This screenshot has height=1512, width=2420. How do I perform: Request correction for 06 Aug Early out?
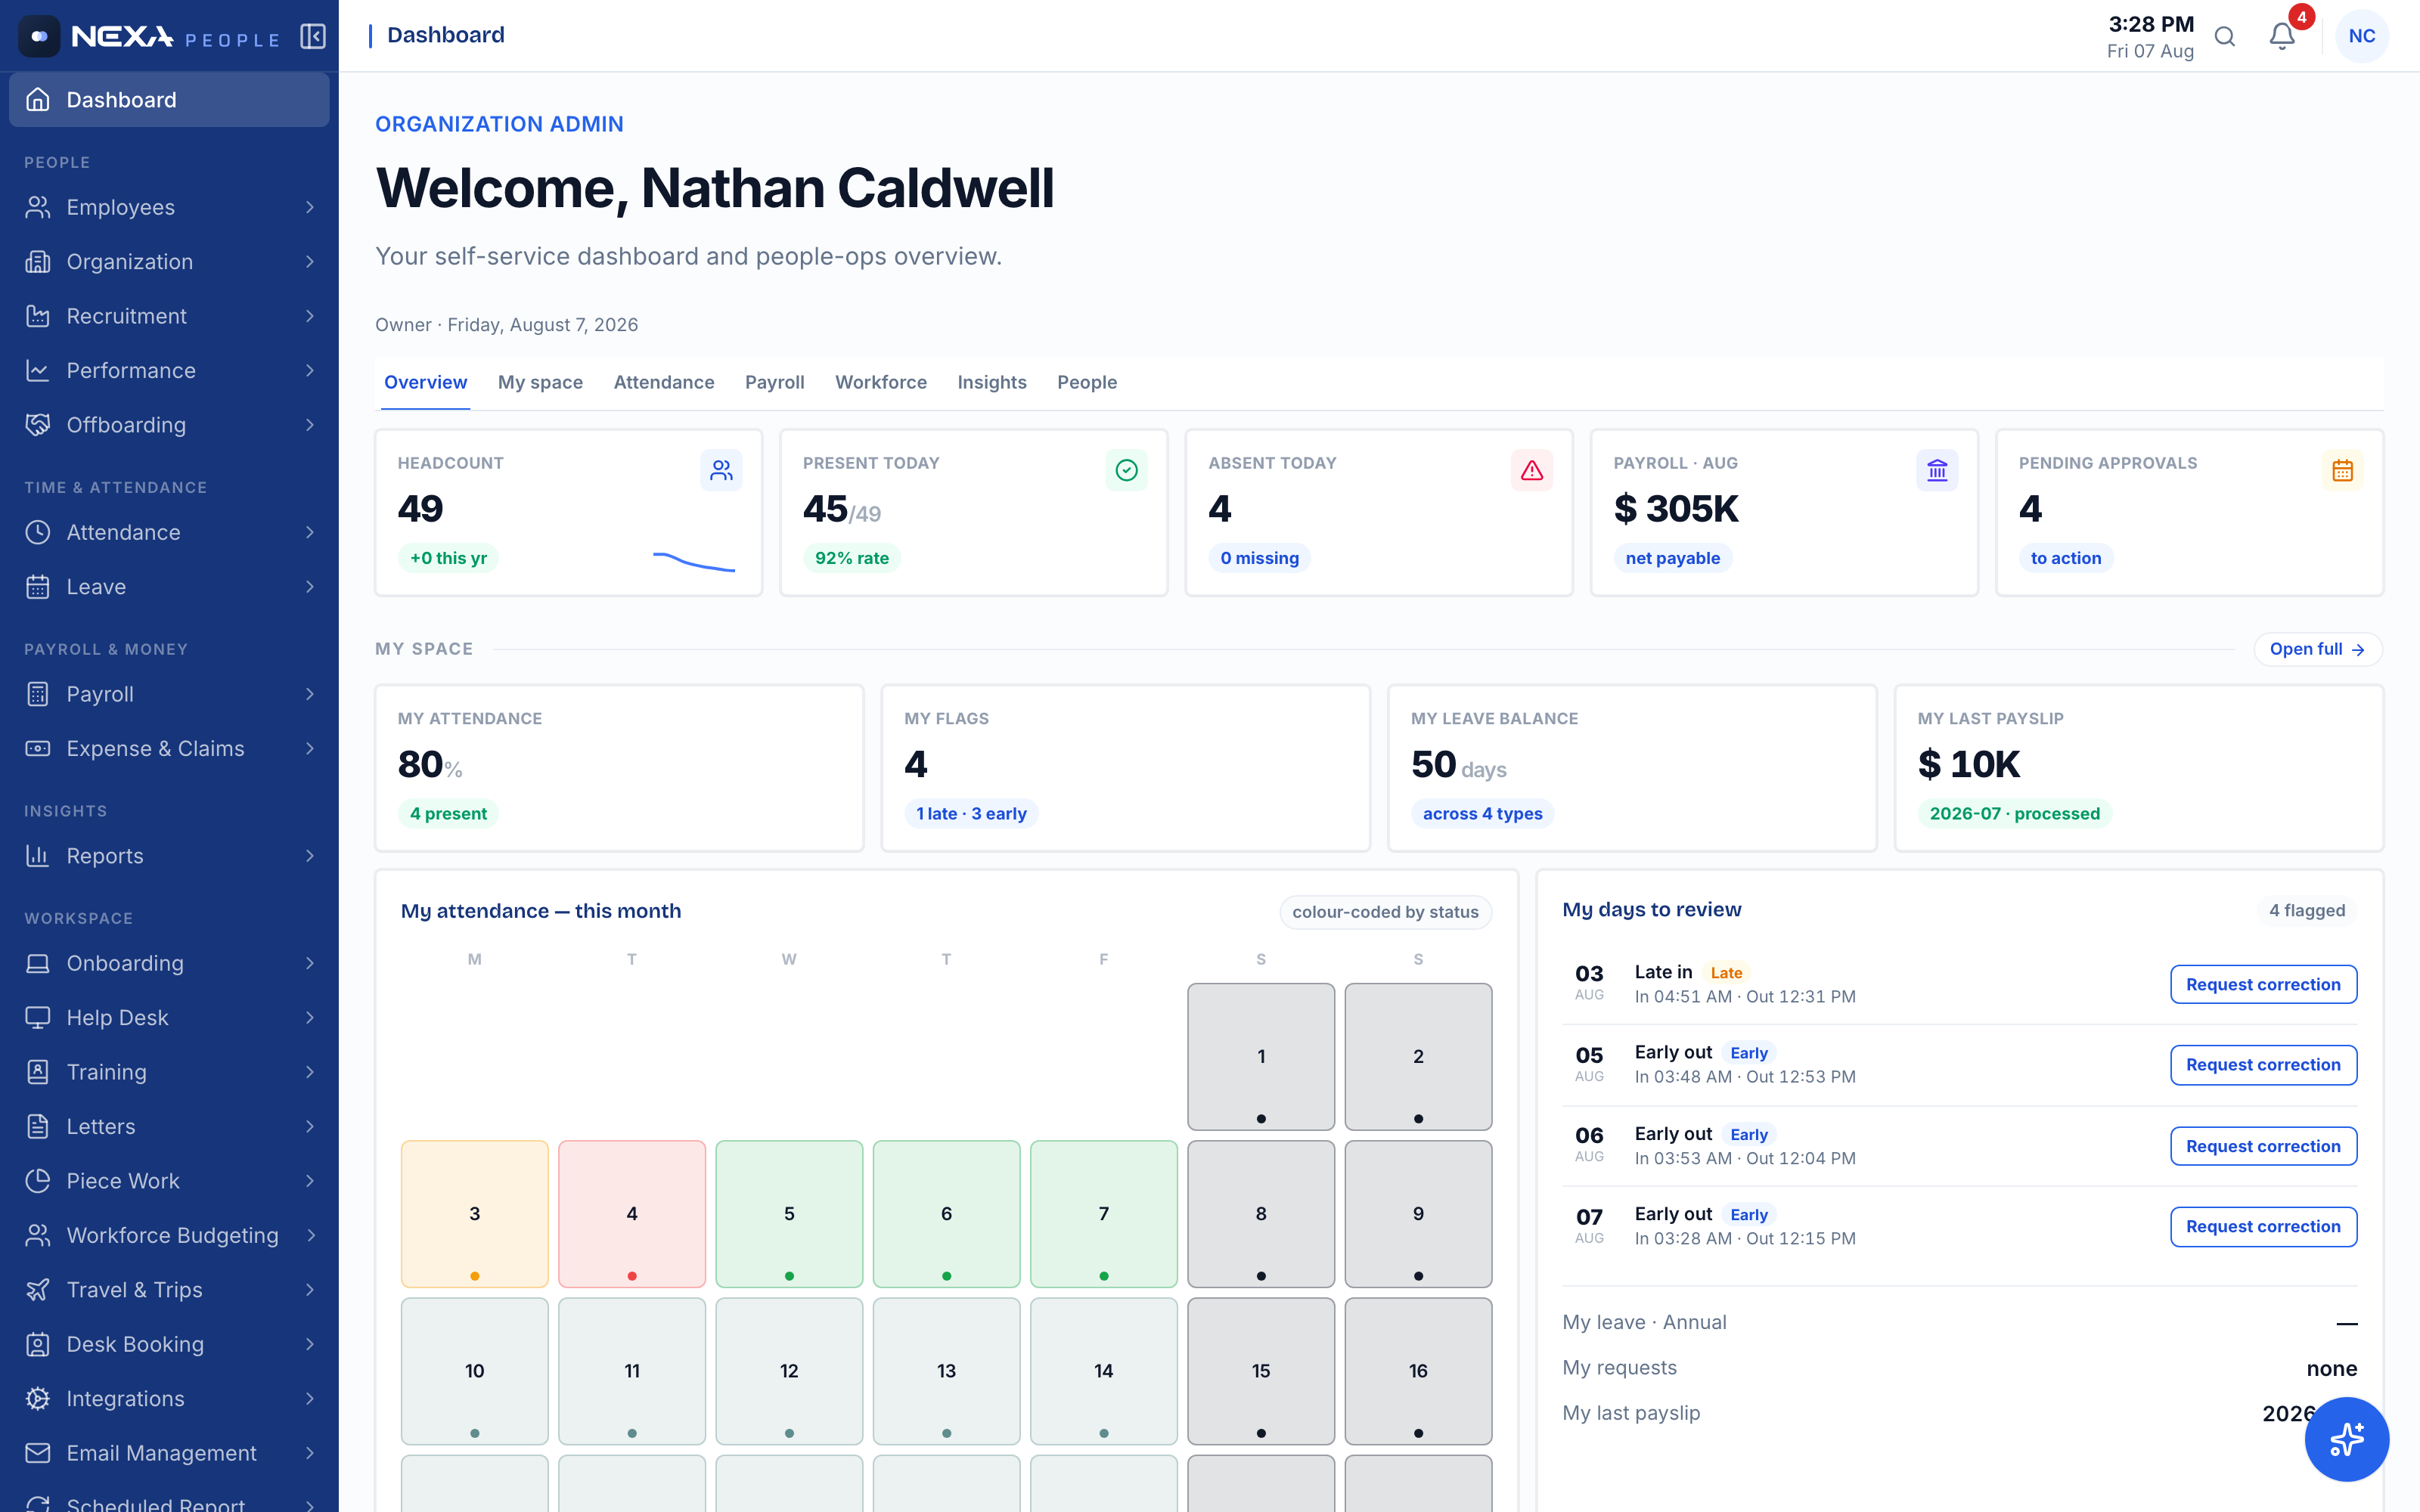pyautogui.click(x=2263, y=1146)
